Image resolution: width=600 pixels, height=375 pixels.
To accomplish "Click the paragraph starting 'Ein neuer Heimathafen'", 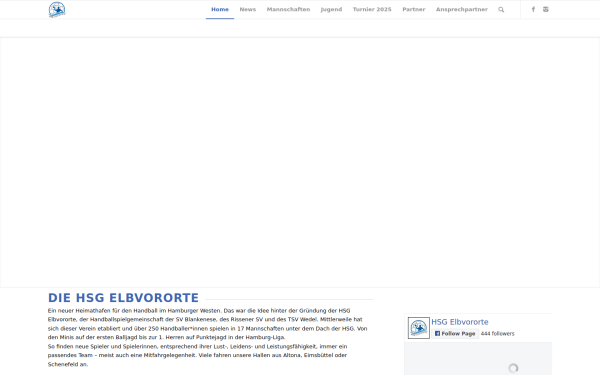I will click(207, 324).
